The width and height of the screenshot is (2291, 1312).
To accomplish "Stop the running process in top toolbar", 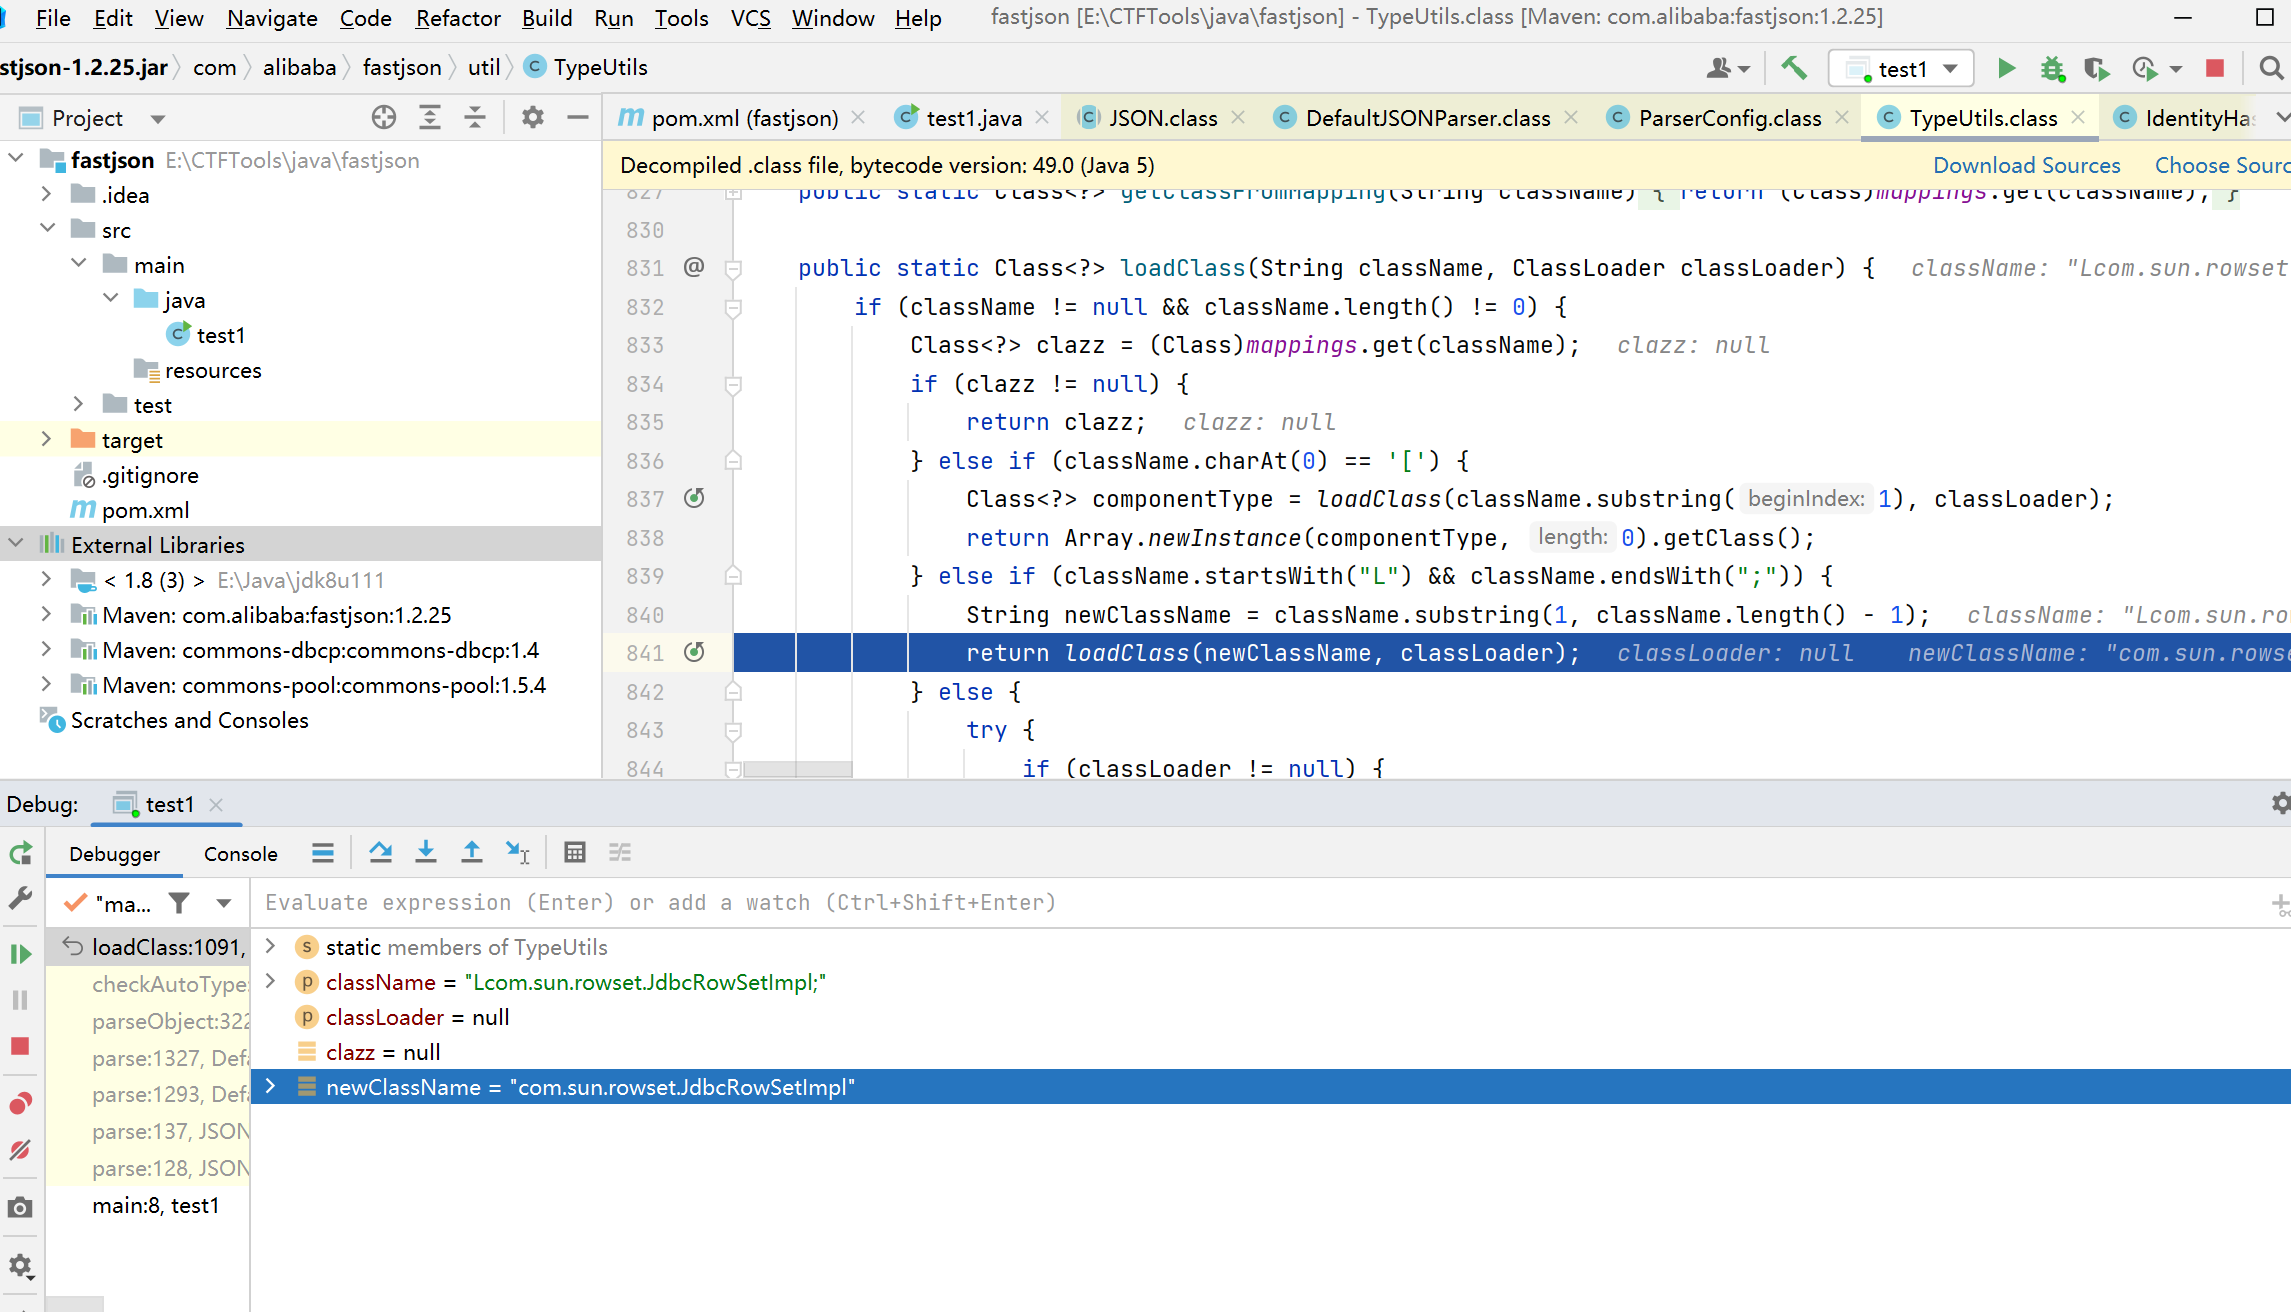I will [x=2215, y=68].
